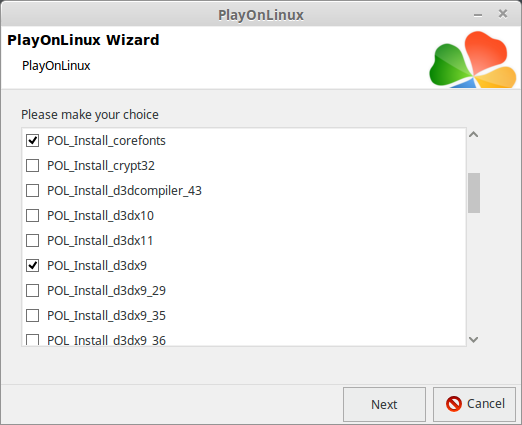The image size is (522, 425).
Task: Click the POL_Install_d3dx9_35 list label
Action: [106, 316]
